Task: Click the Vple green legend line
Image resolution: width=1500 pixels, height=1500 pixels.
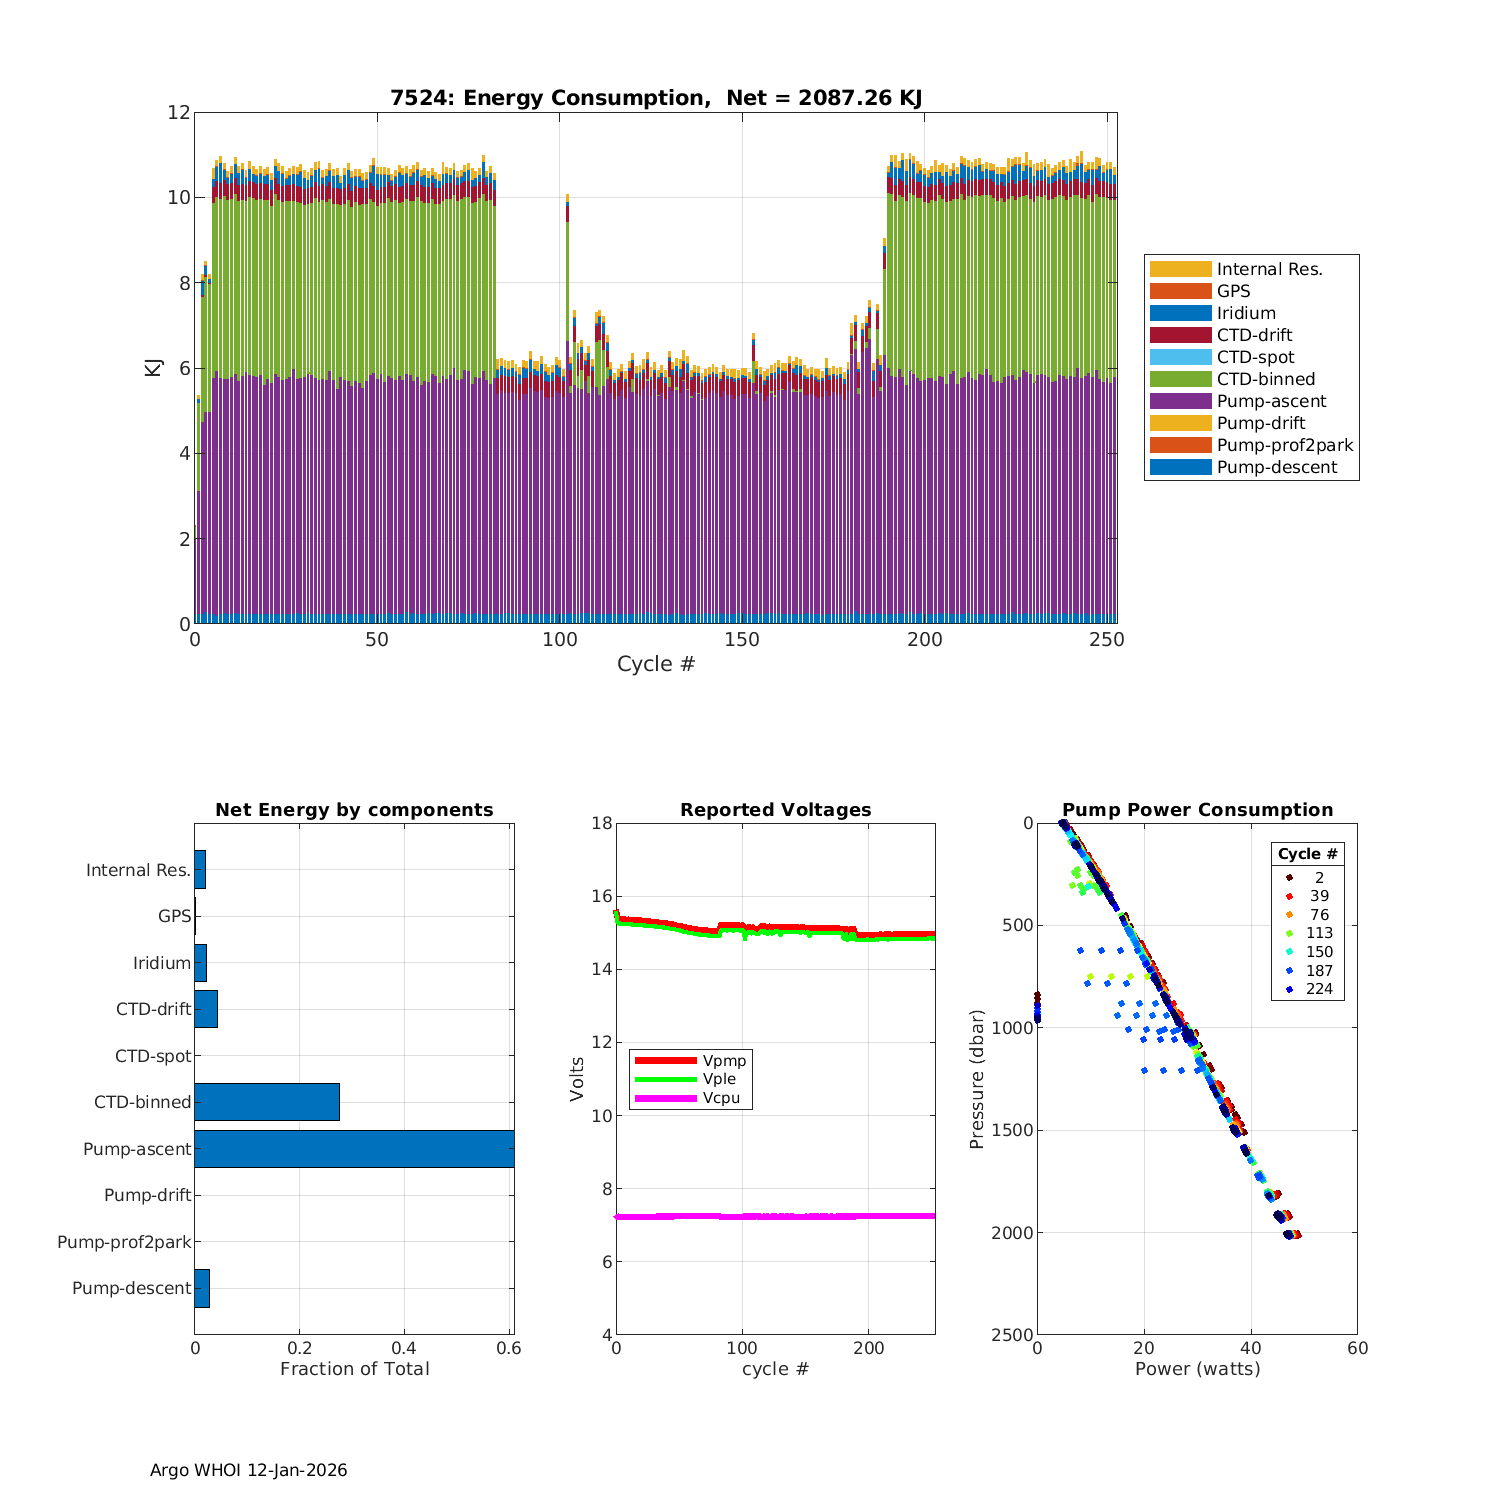Action: tap(665, 1079)
